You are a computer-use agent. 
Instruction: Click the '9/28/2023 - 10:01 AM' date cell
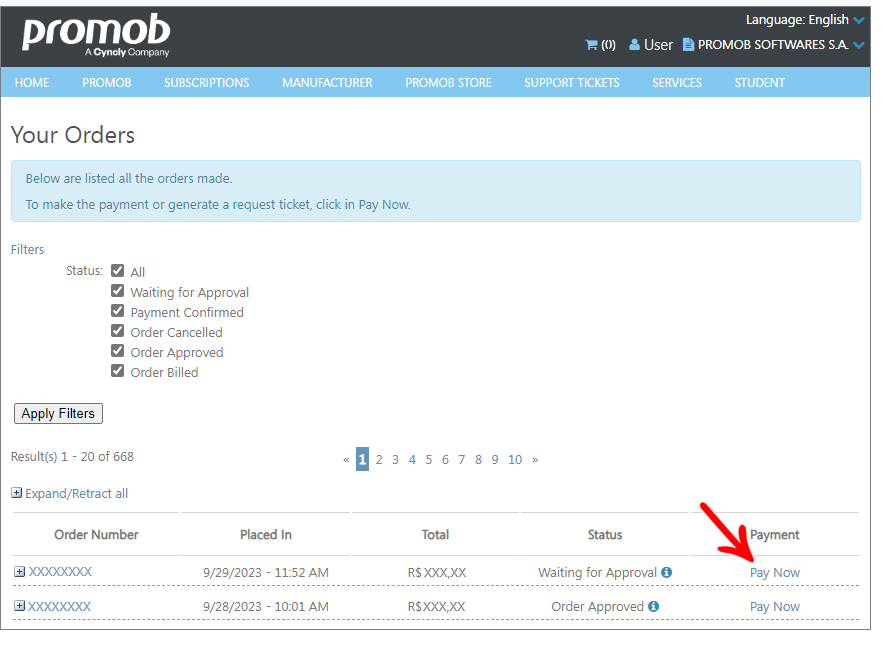(x=266, y=606)
